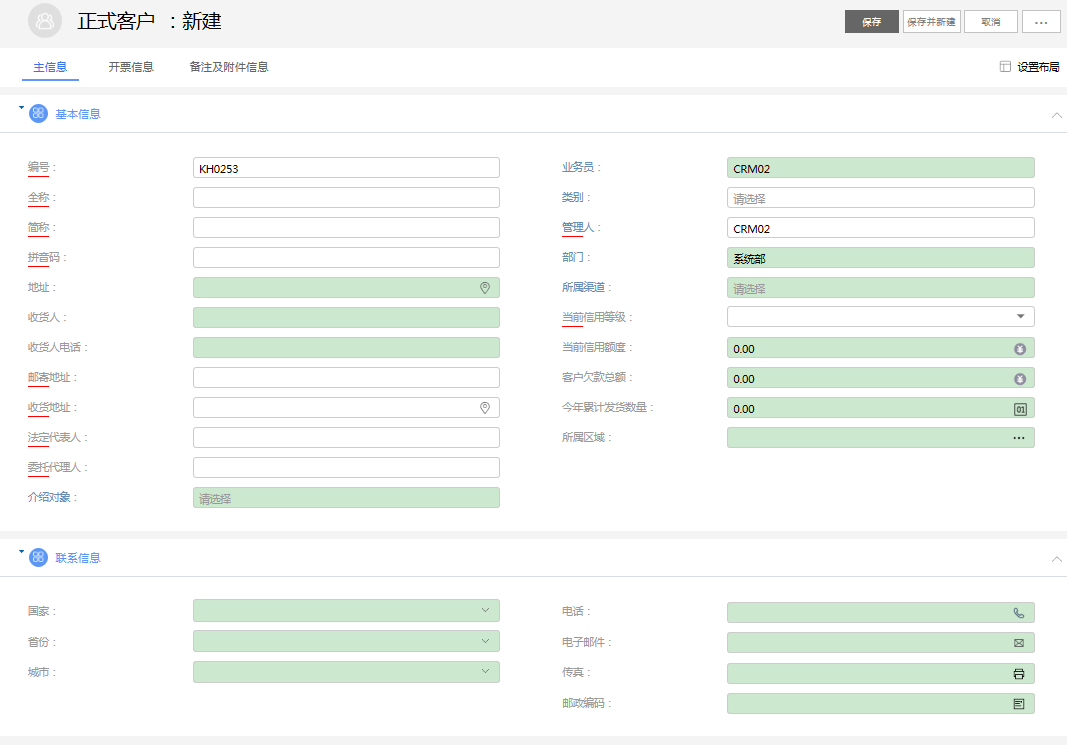The image size is (1067, 748).
Task: Click the 保存 button
Action: [871, 22]
